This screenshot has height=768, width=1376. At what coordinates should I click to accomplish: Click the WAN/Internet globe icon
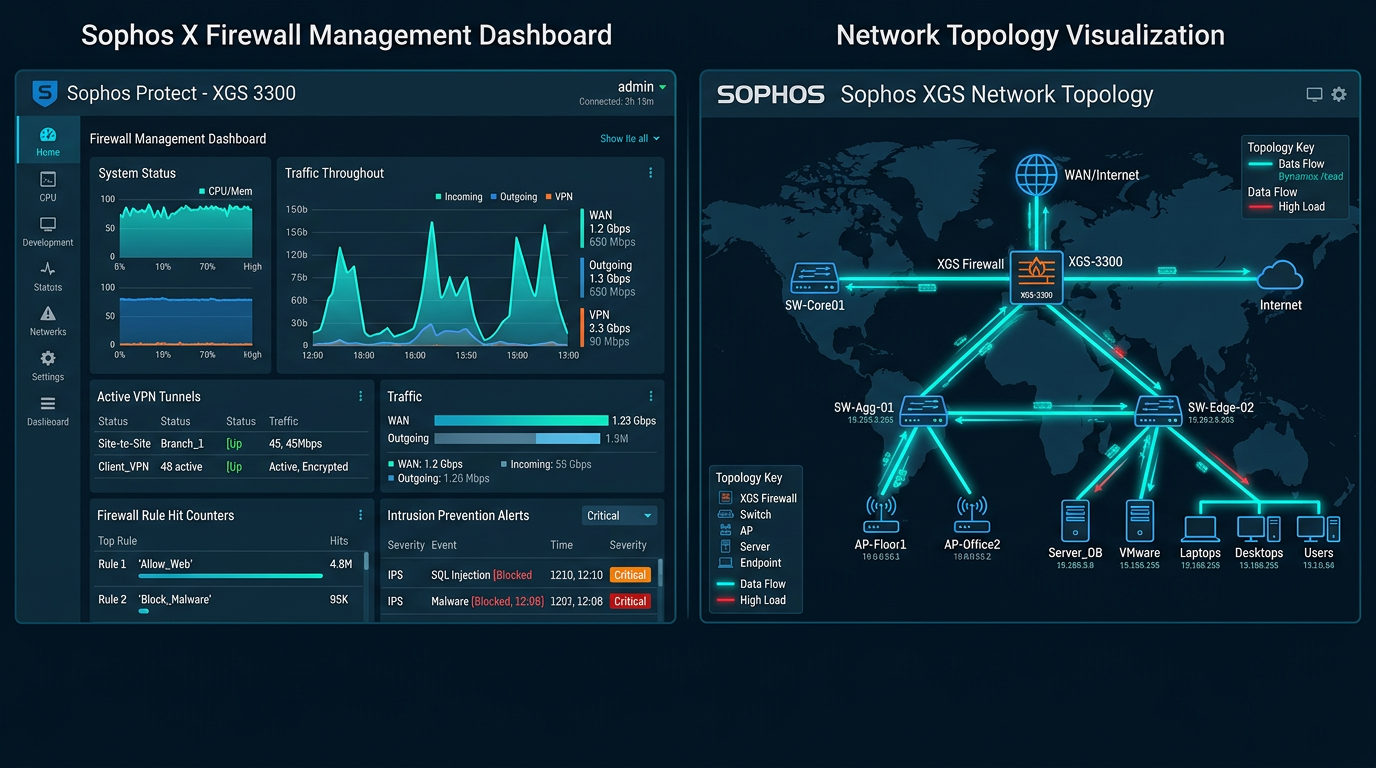click(1036, 174)
